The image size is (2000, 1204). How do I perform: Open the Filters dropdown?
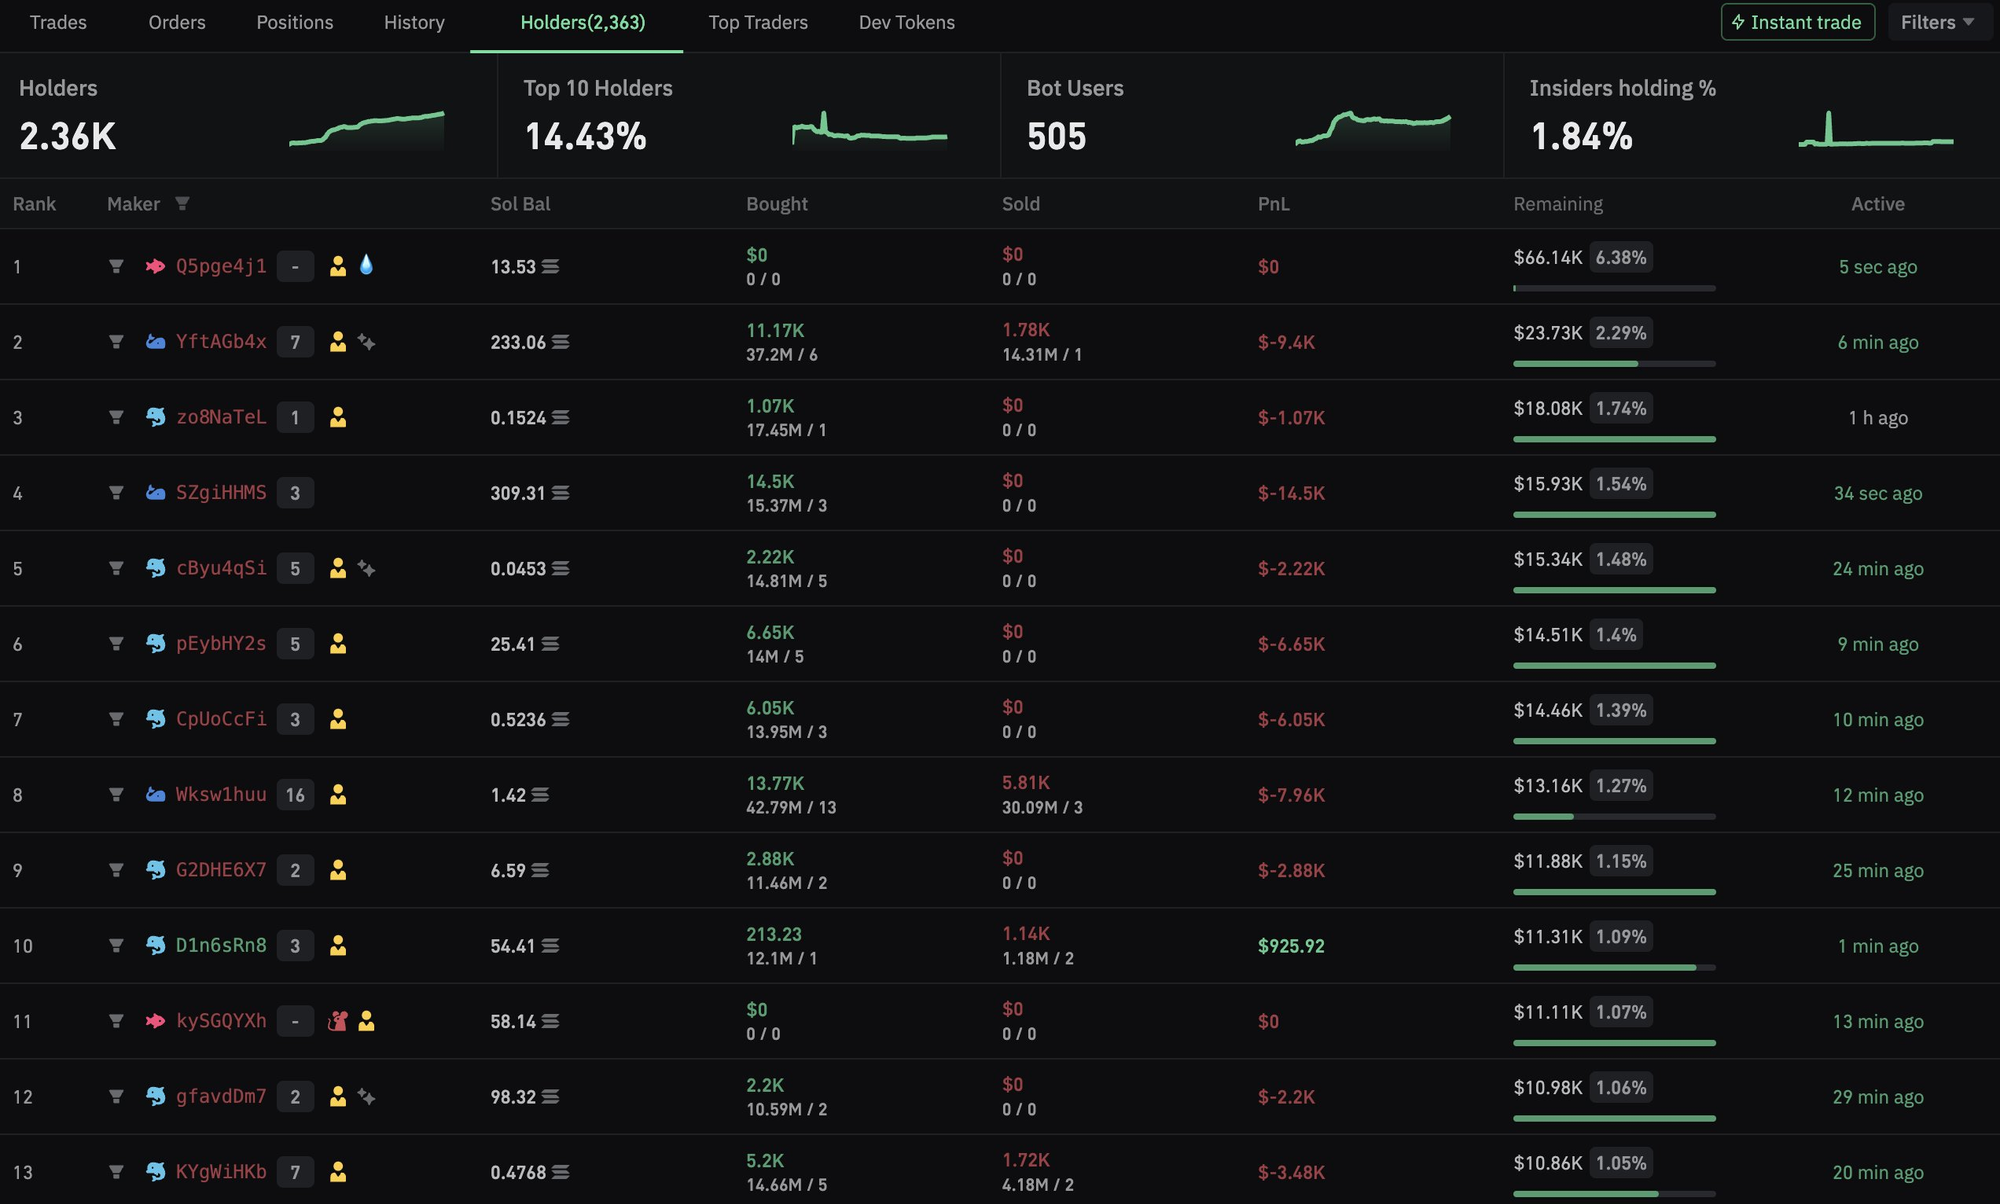[x=1937, y=21]
